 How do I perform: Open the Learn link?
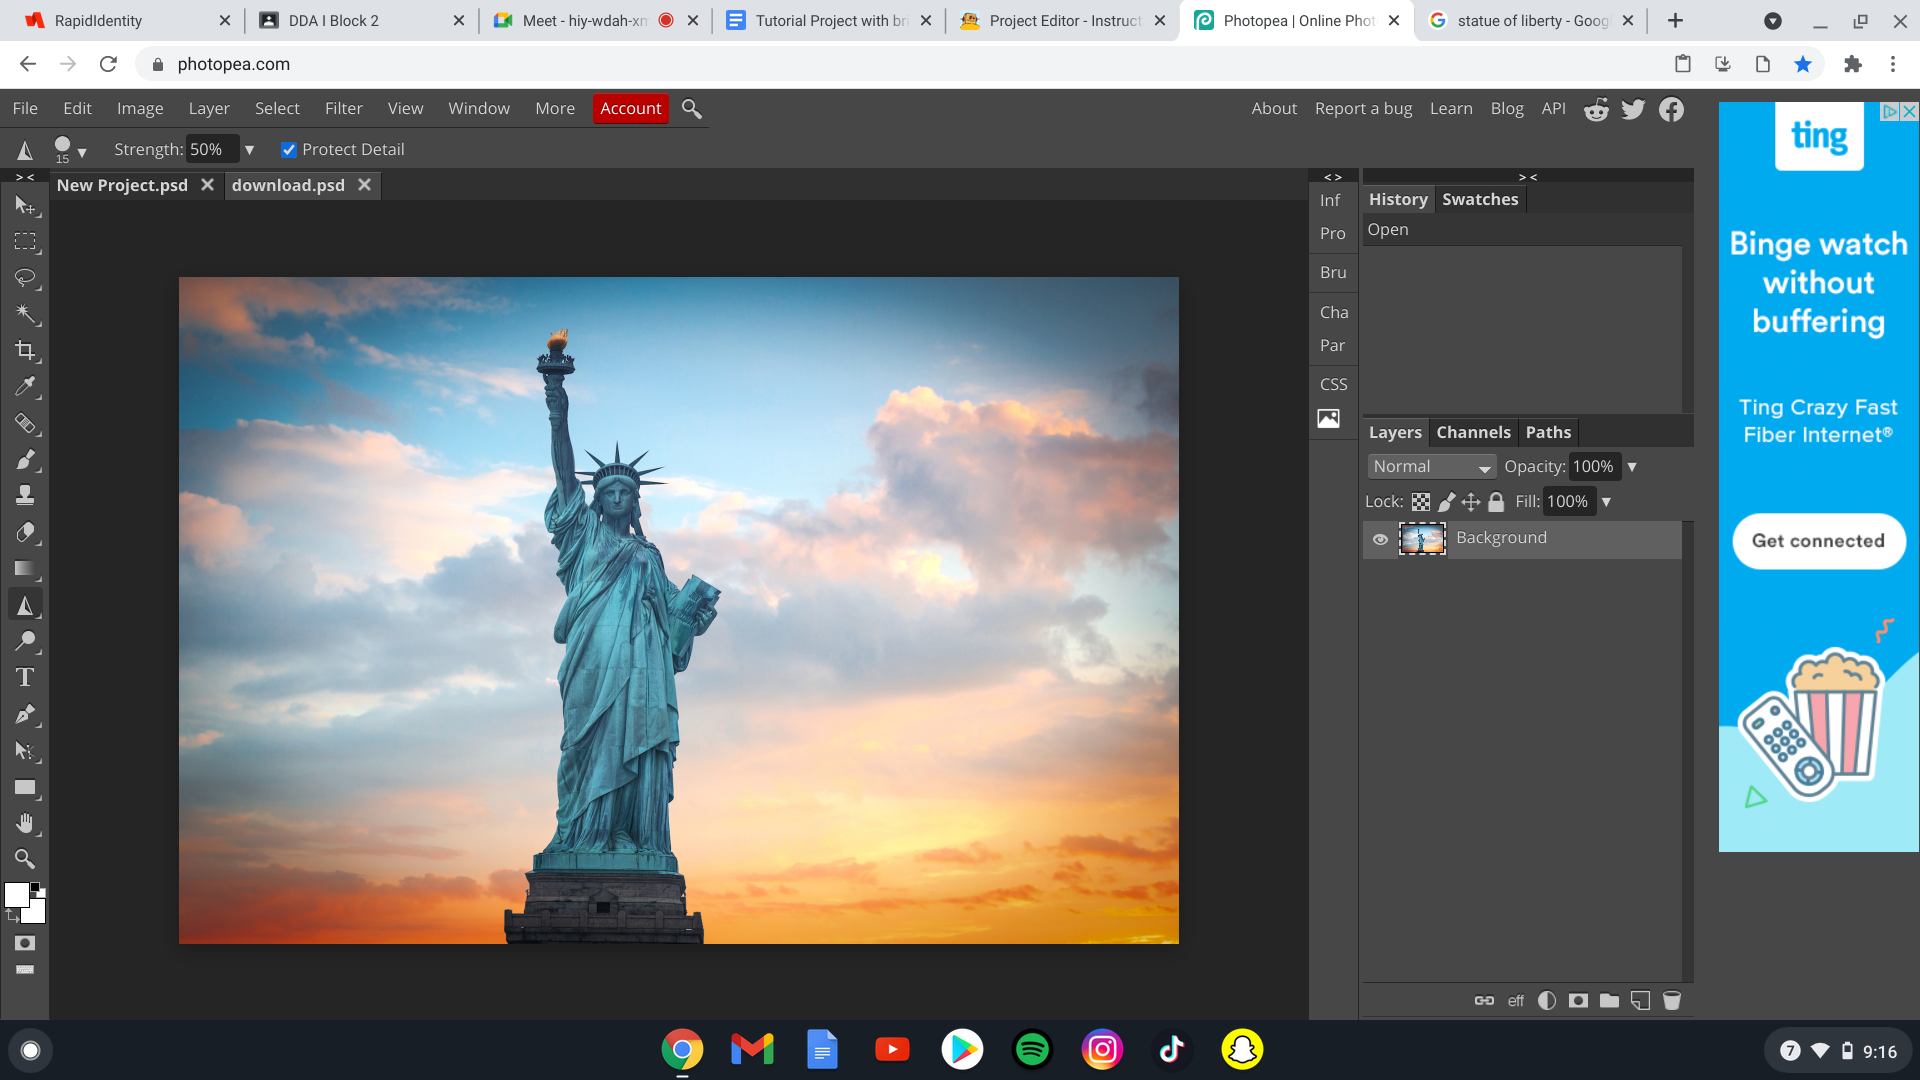1451,108
